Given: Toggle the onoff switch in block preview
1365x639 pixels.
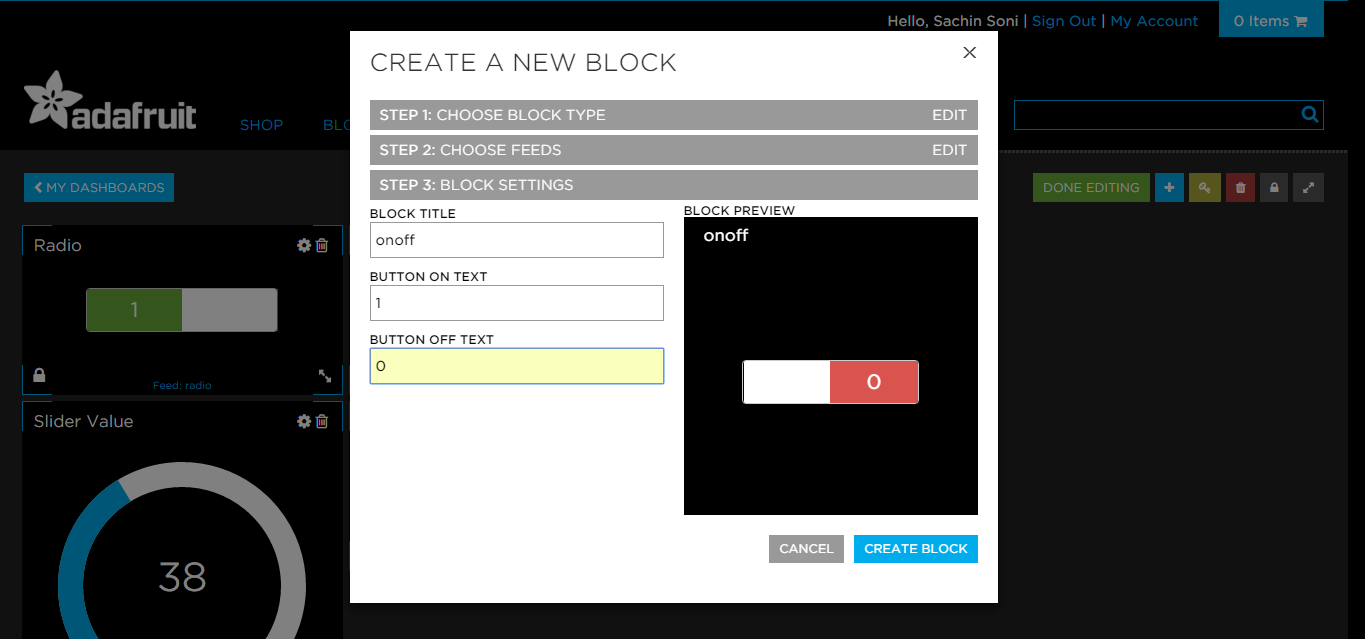Looking at the screenshot, I should [x=830, y=382].
